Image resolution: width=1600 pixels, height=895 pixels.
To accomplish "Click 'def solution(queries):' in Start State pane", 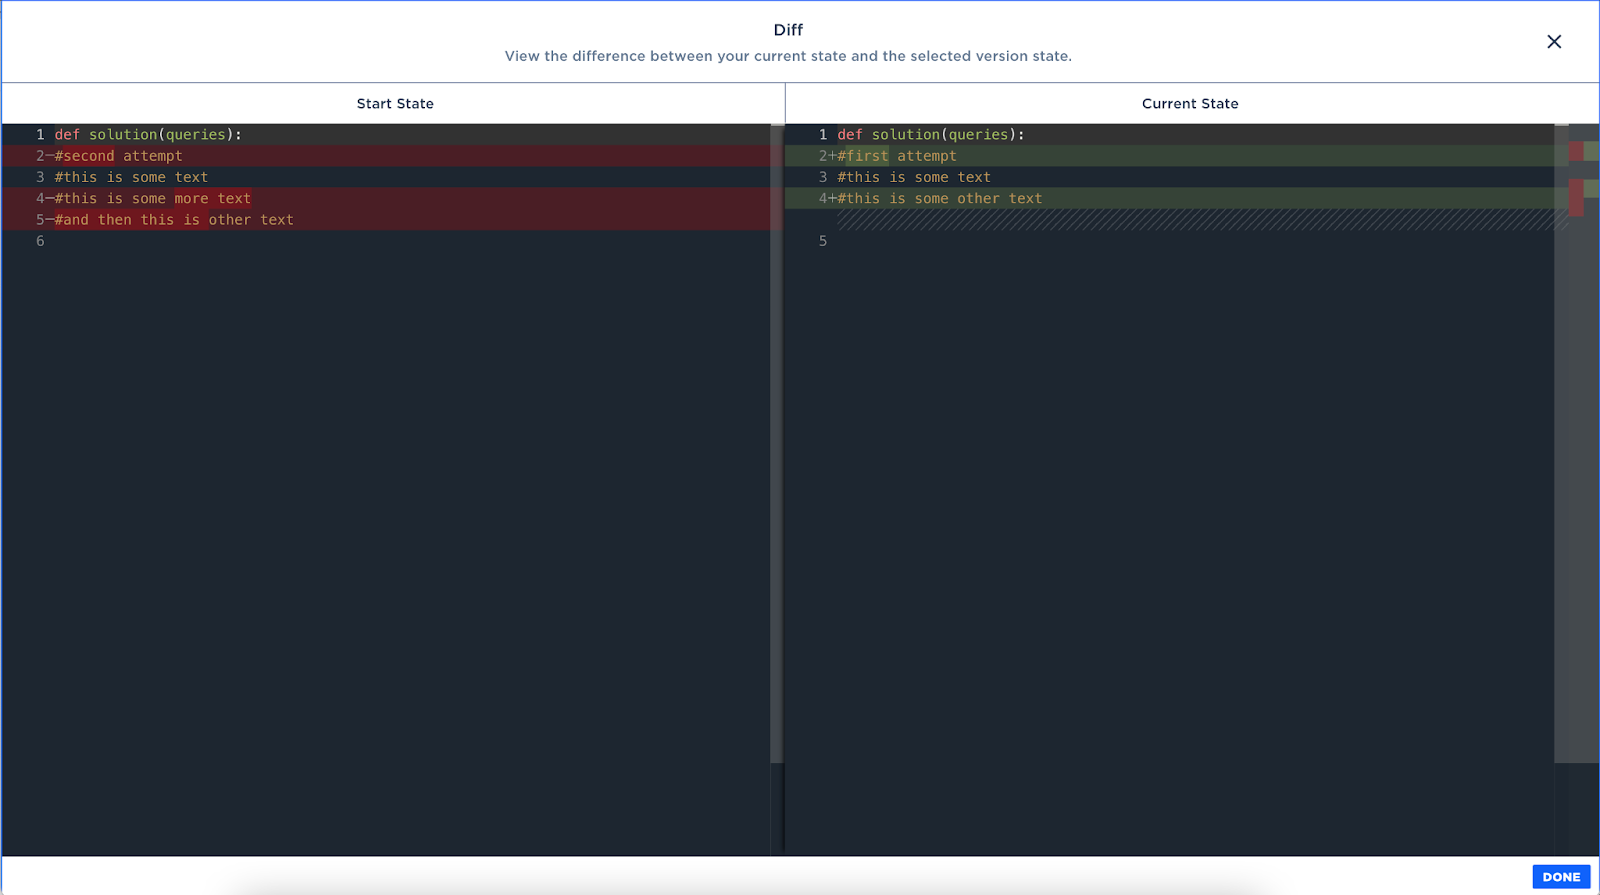I will [x=148, y=135].
